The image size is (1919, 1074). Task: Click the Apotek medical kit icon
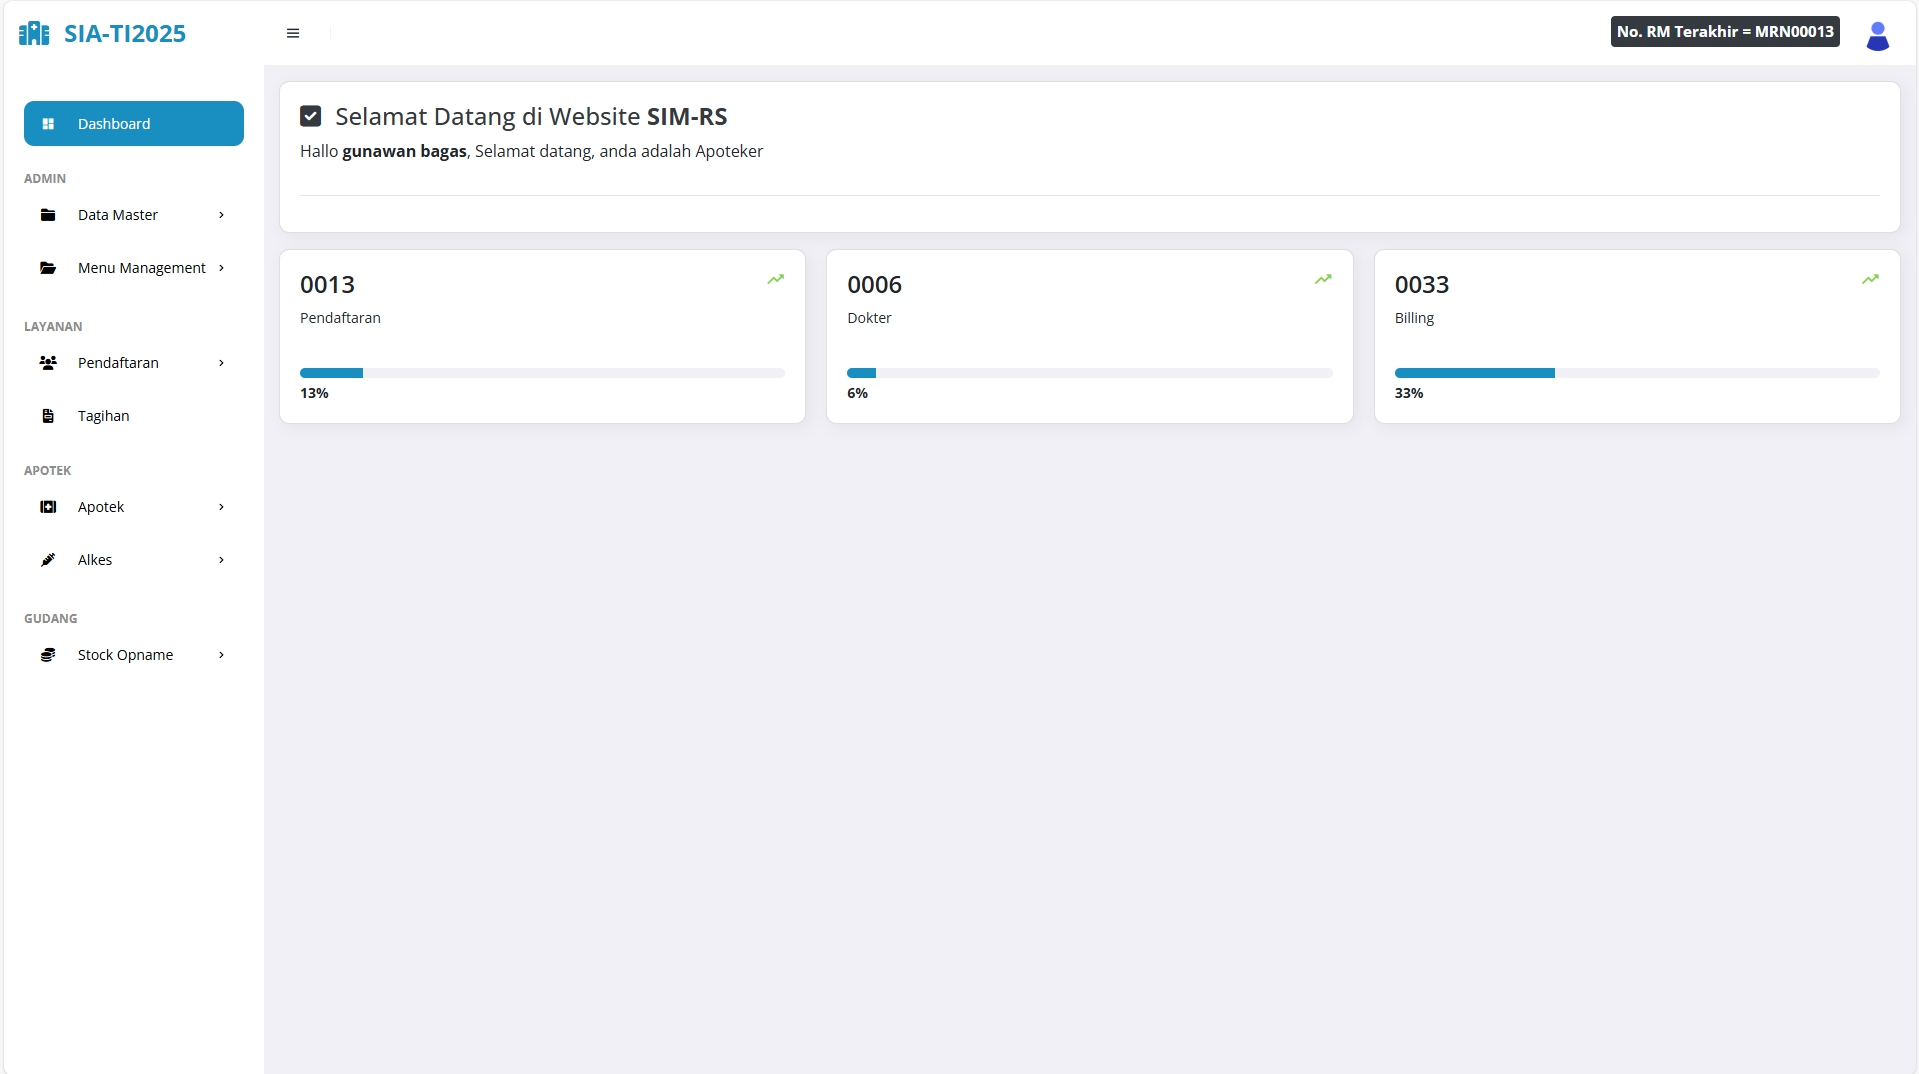pos(48,507)
